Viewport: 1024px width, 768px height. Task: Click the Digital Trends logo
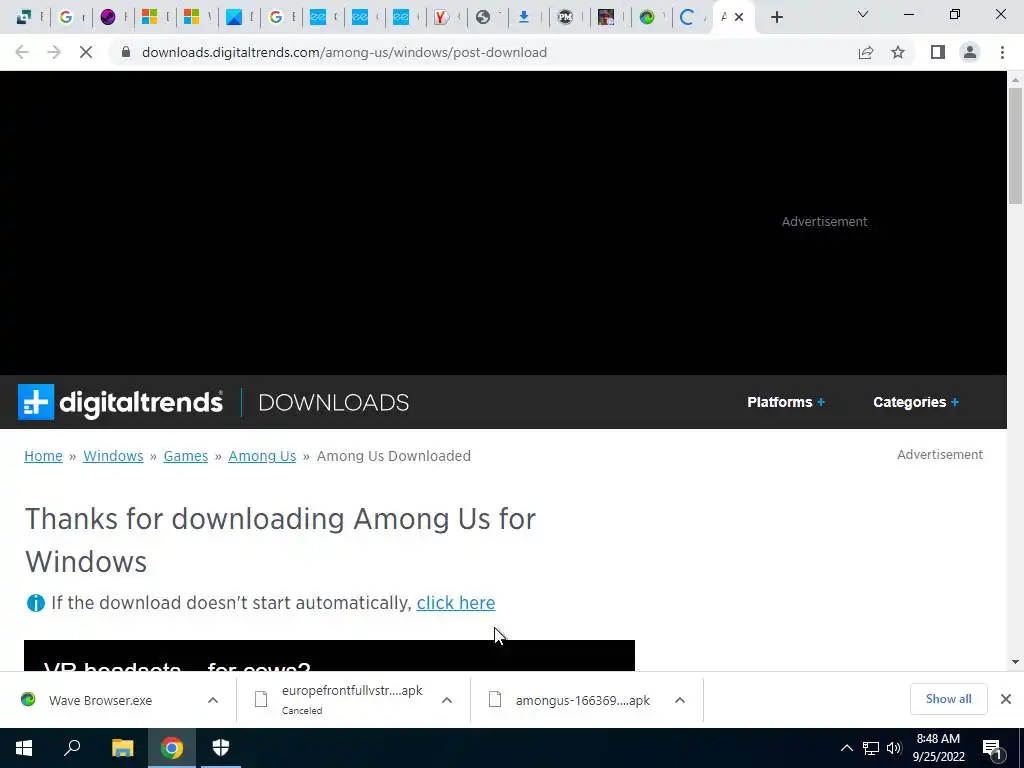(x=120, y=402)
